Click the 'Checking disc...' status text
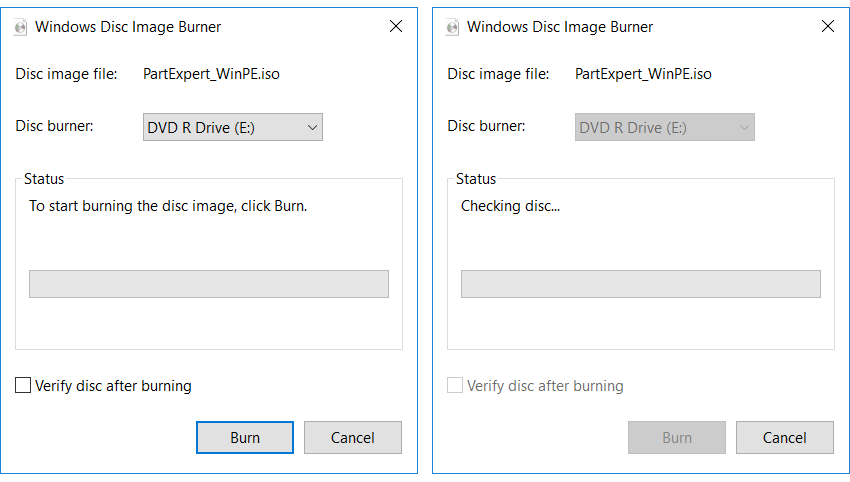The width and height of the screenshot is (850, 482). click(x=510, y=206)
